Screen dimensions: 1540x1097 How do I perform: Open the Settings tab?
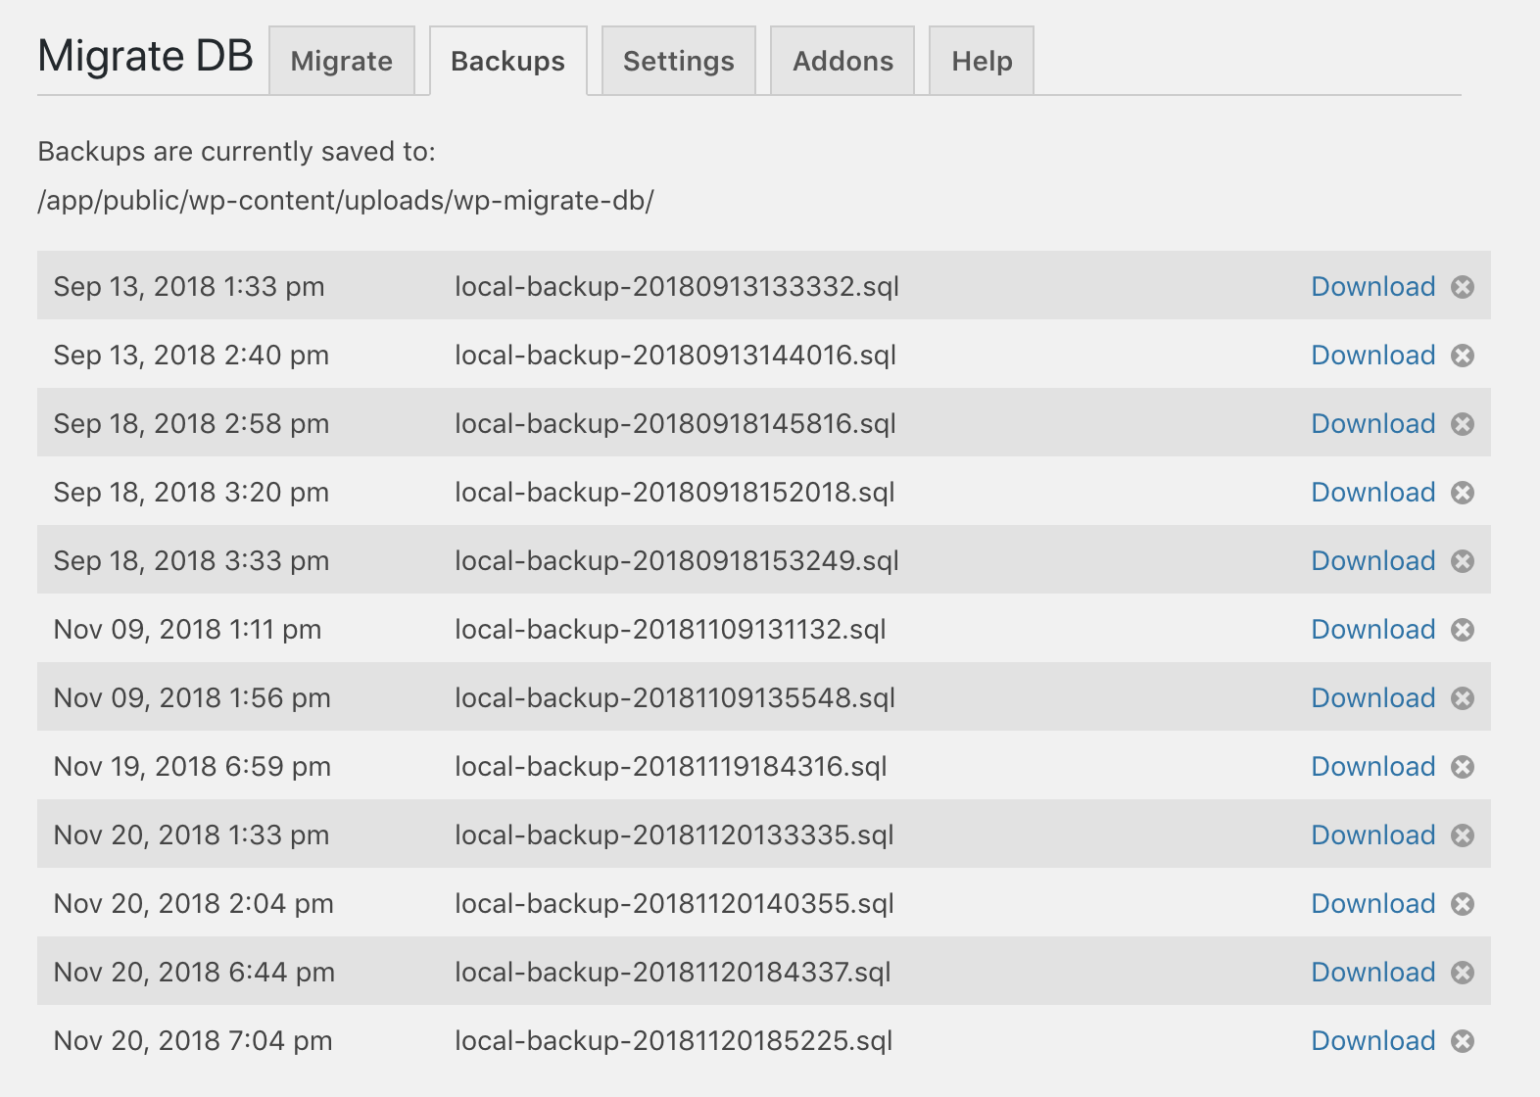(678, 61)
